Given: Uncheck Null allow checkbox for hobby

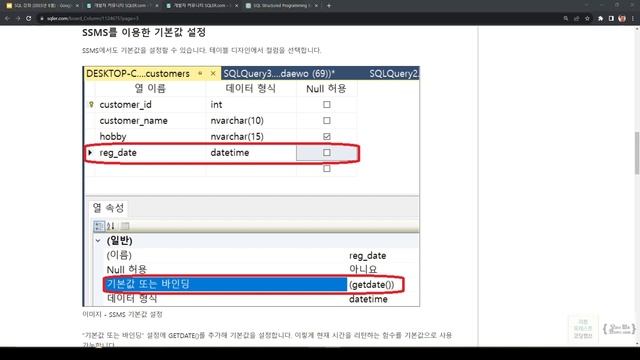Looking at the screenshot, I should tap(327, 136).
